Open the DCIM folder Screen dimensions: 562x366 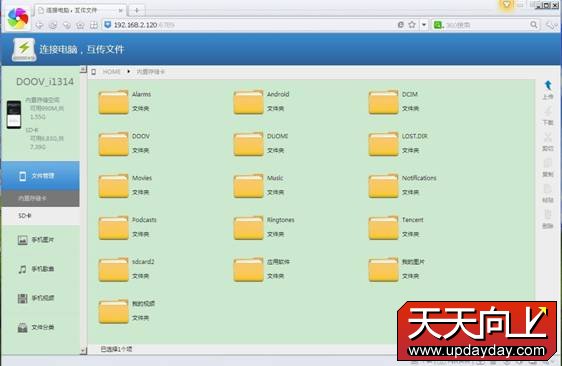[394, 102]
